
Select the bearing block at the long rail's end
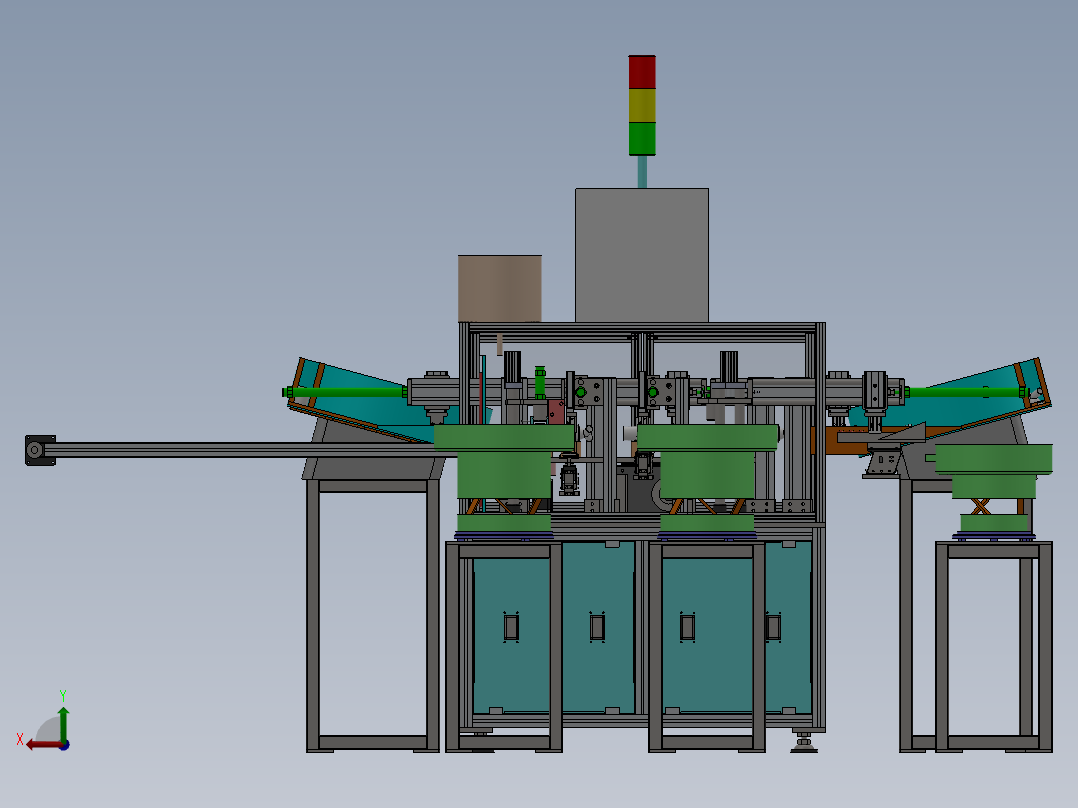click(x=40, y=450)
